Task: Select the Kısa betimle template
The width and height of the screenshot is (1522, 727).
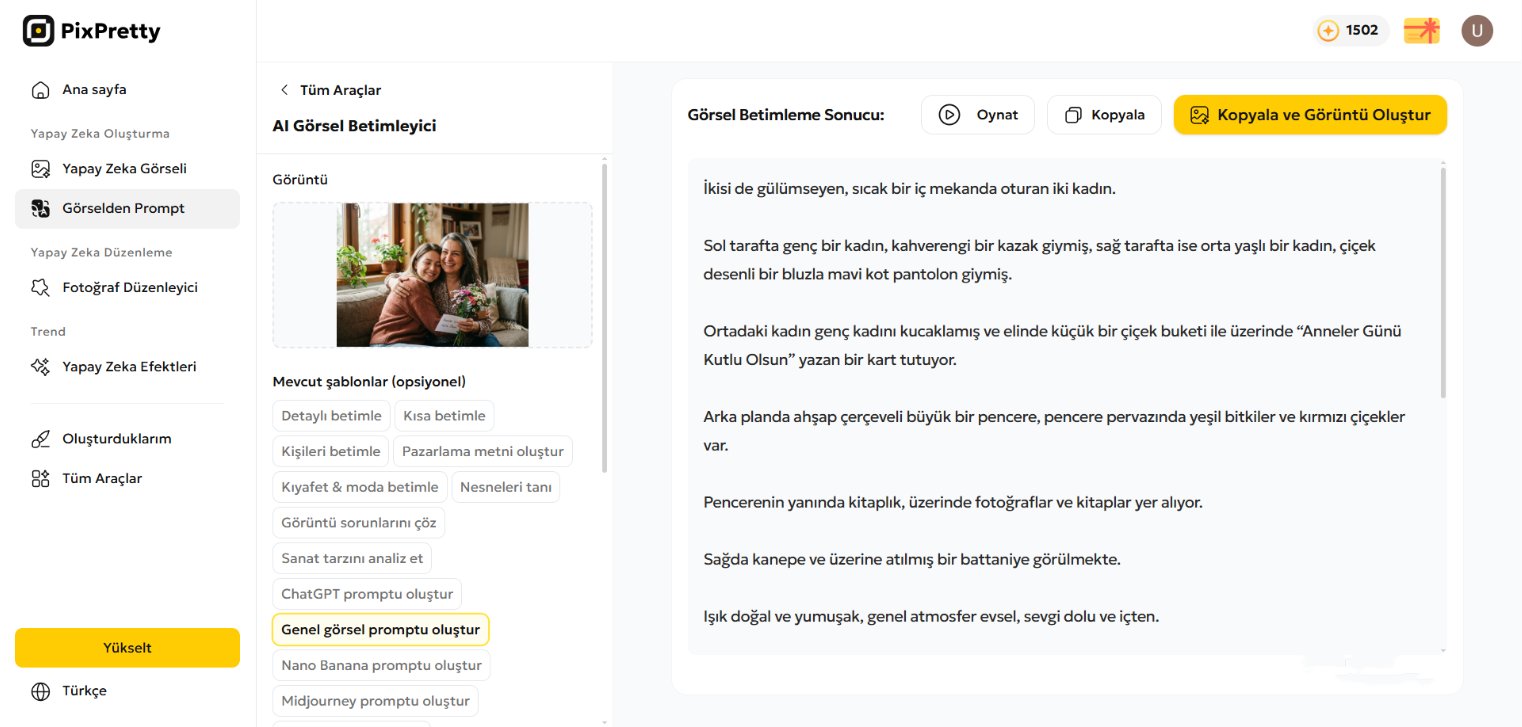Action: 444,416
